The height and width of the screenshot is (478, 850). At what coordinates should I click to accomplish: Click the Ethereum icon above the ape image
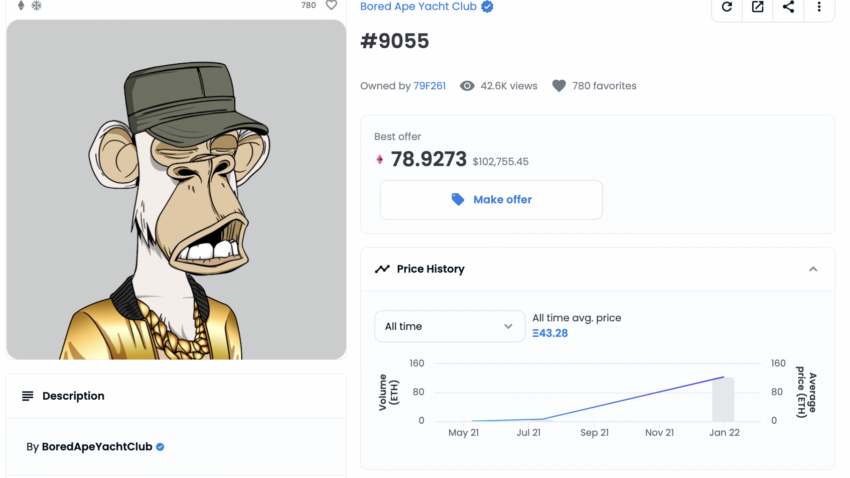pyautogui.click(x=21, y=5)
